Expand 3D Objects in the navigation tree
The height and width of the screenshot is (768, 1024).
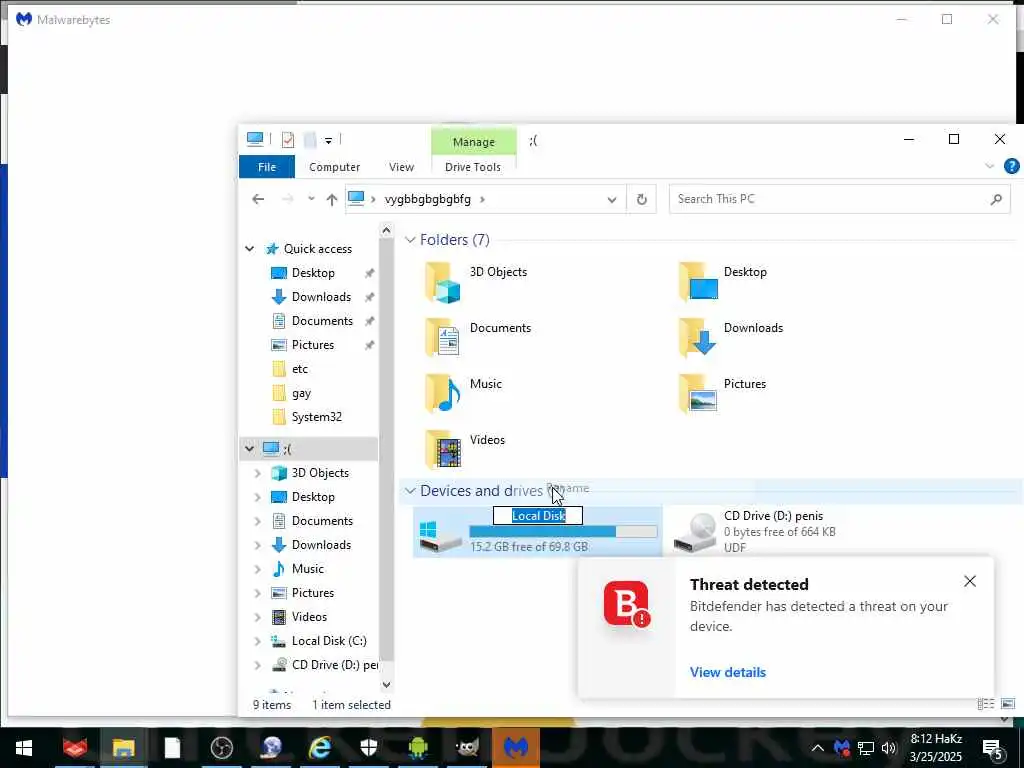[257, 473]
